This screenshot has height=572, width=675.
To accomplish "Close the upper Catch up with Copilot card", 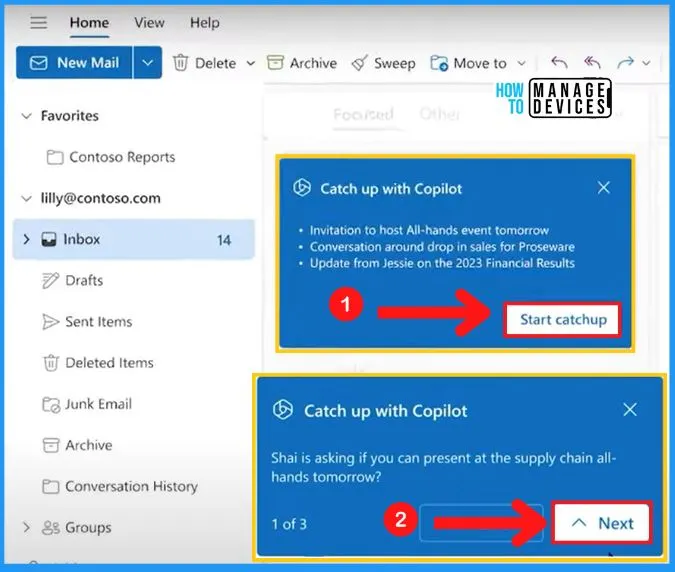I will click(604, 188).
